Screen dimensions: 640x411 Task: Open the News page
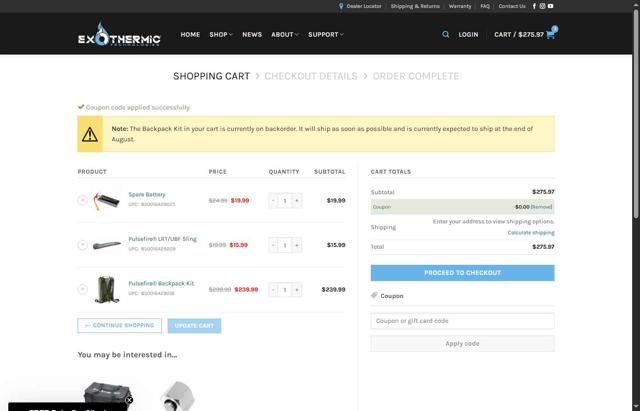point(252,35)
